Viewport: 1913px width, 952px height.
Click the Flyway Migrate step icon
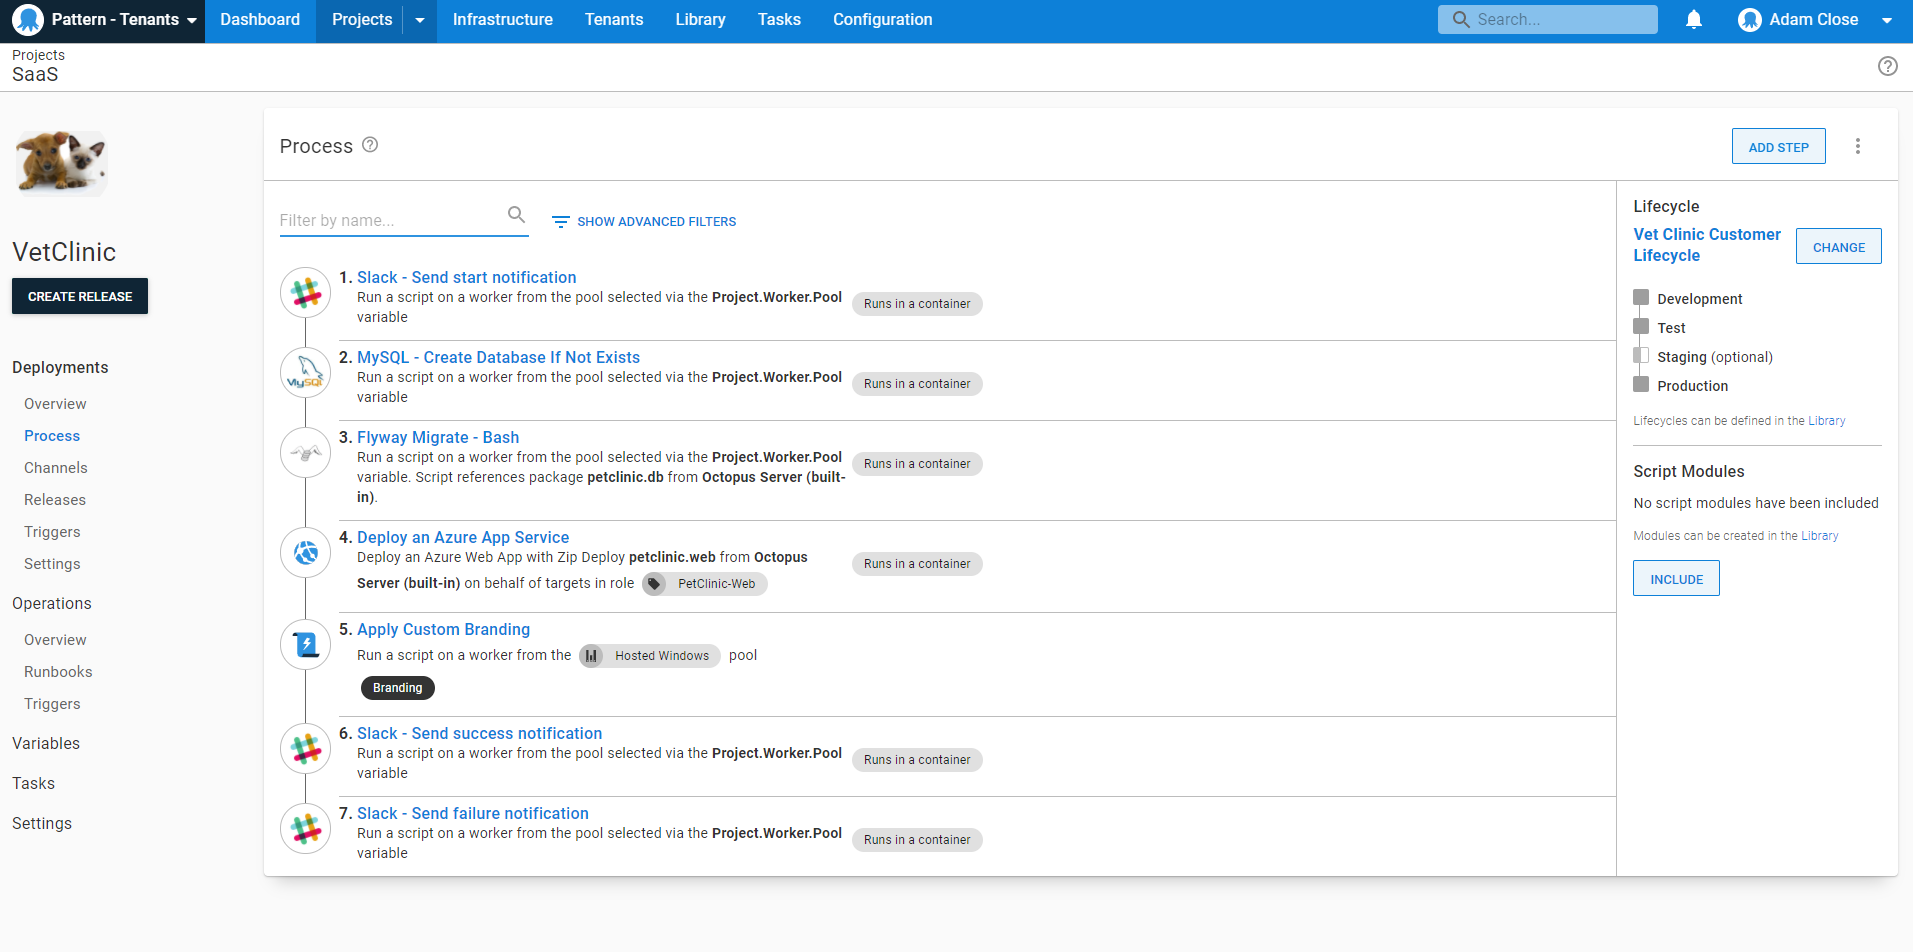click(305, 452)
